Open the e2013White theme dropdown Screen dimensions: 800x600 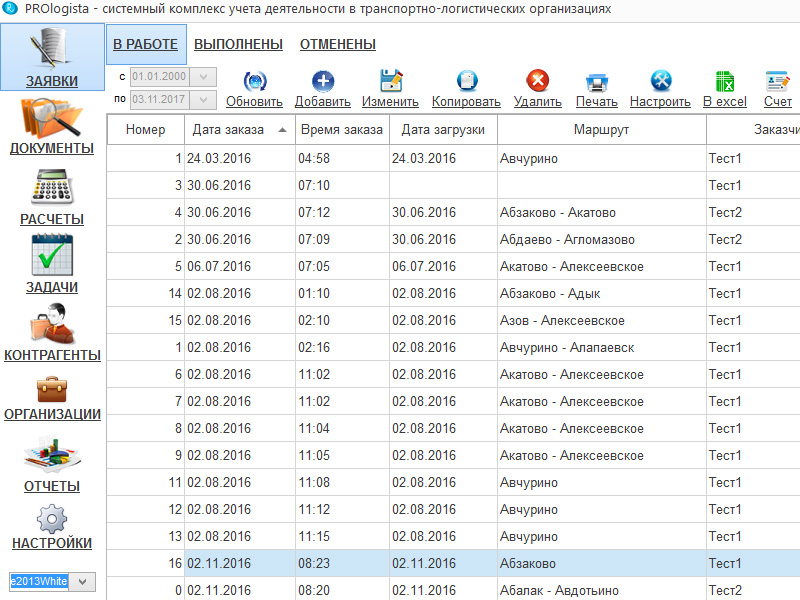click(83, 581)
